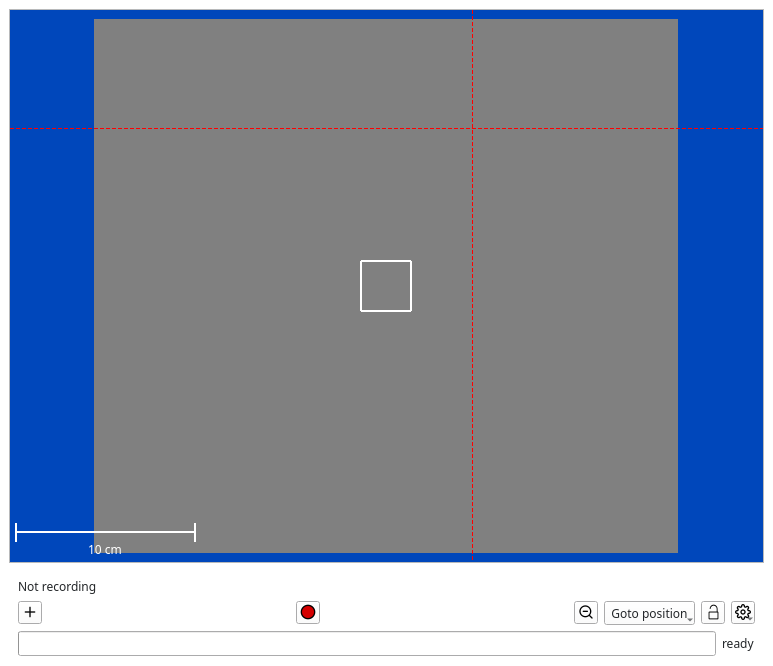
Task: Toggle the position lock icon
Action: coord(713,612)
